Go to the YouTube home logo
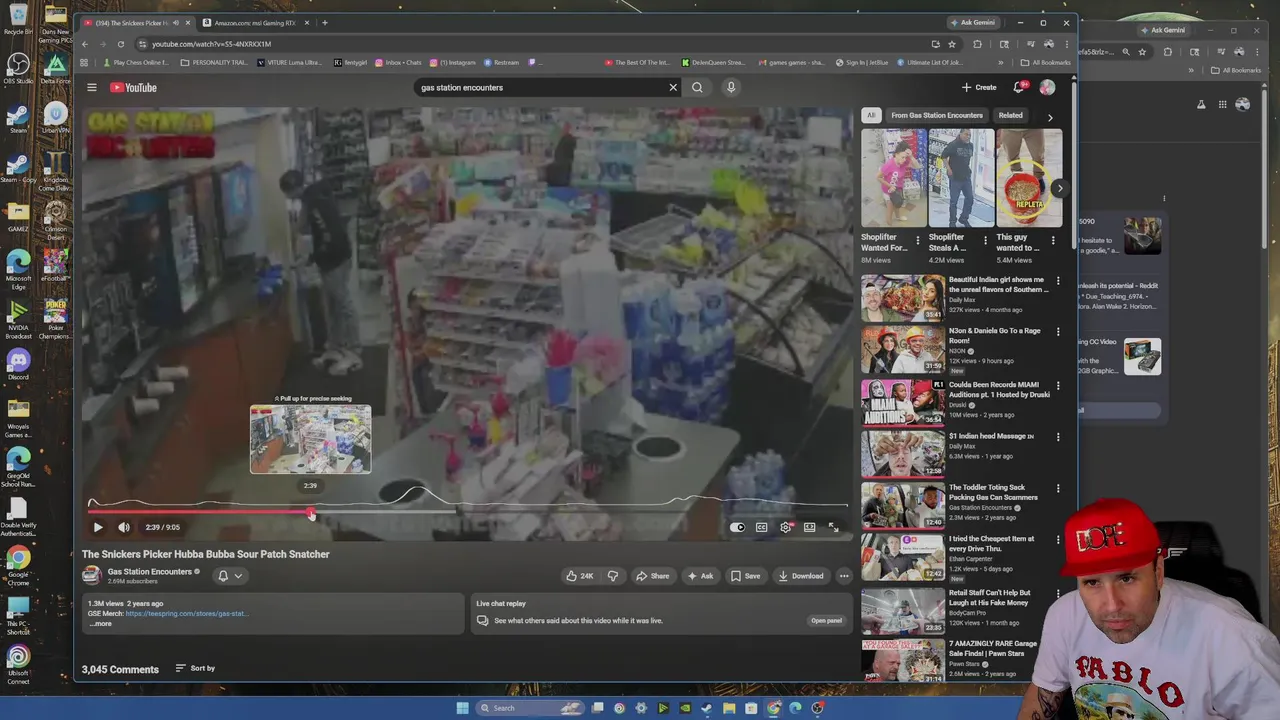 pyautogui.click(x=134, y=88)
